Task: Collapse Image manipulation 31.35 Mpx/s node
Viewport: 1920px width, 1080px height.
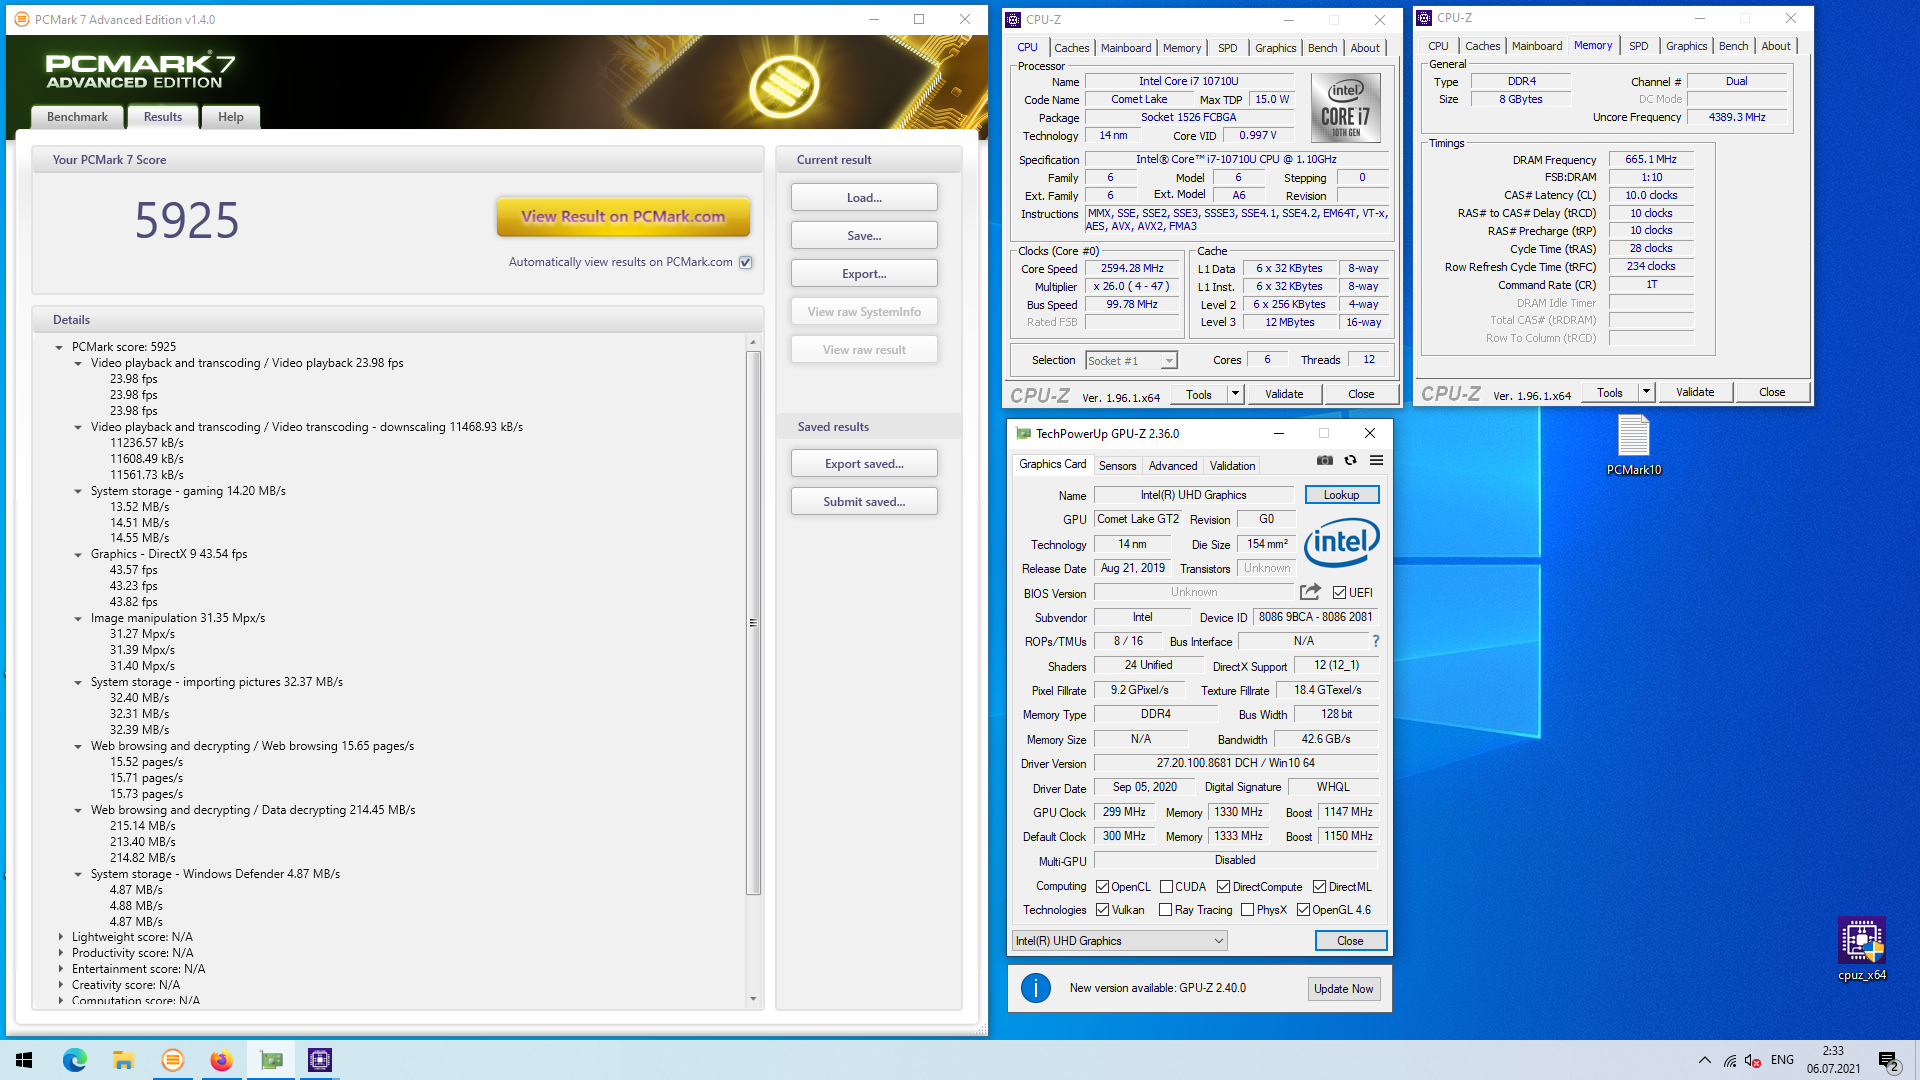Action: point(78,618)
